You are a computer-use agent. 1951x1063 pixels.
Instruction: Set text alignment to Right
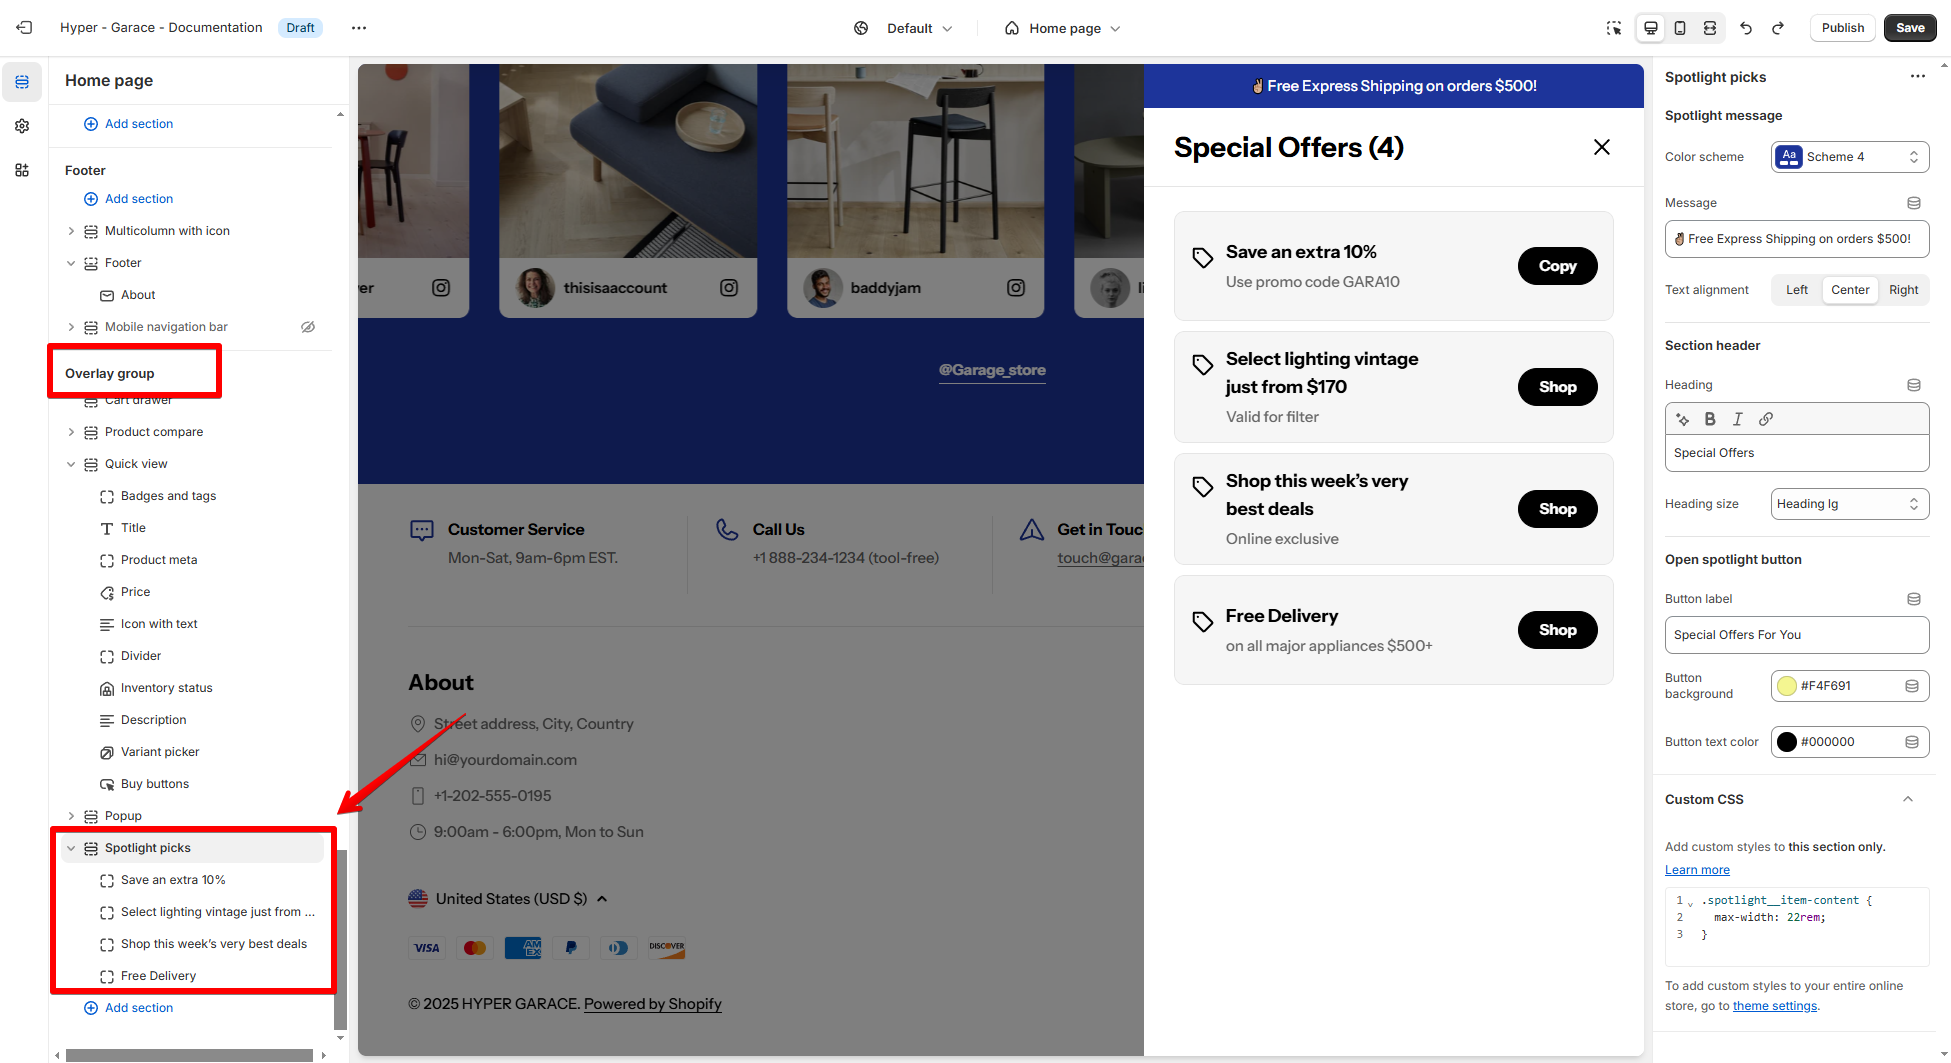[1904, 290]
